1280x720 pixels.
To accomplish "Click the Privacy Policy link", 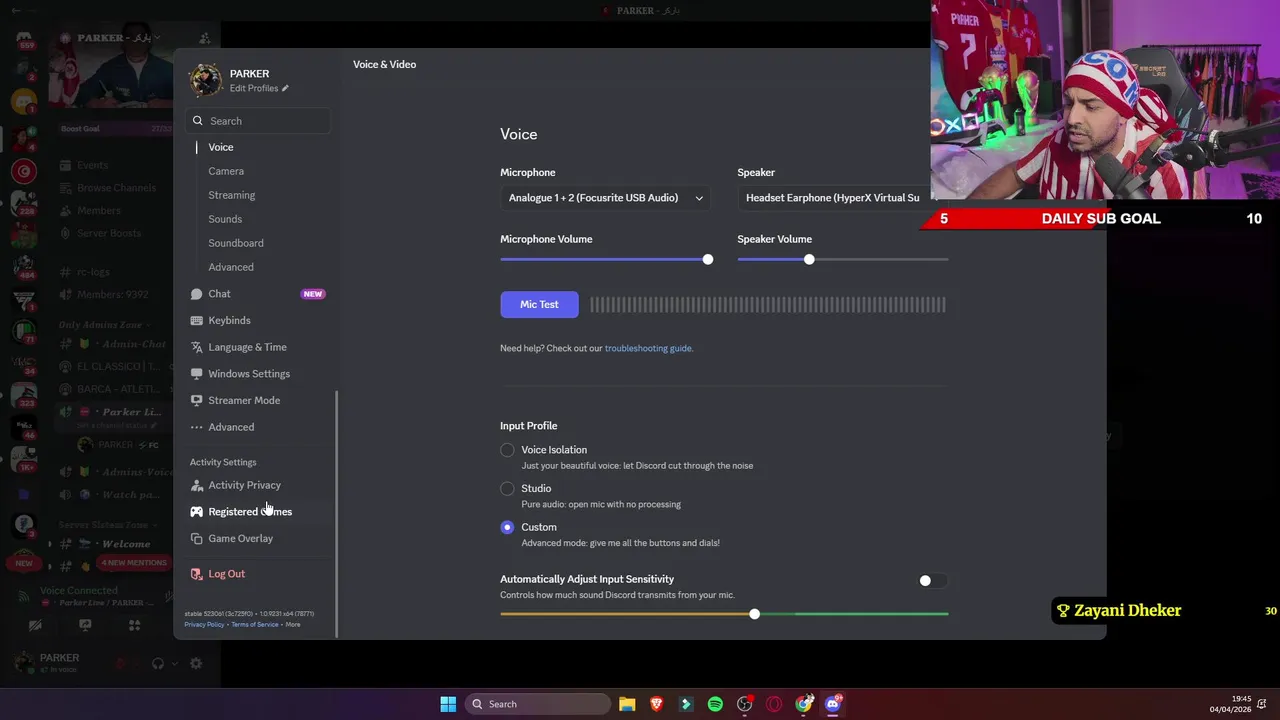I will pos(204,624).
